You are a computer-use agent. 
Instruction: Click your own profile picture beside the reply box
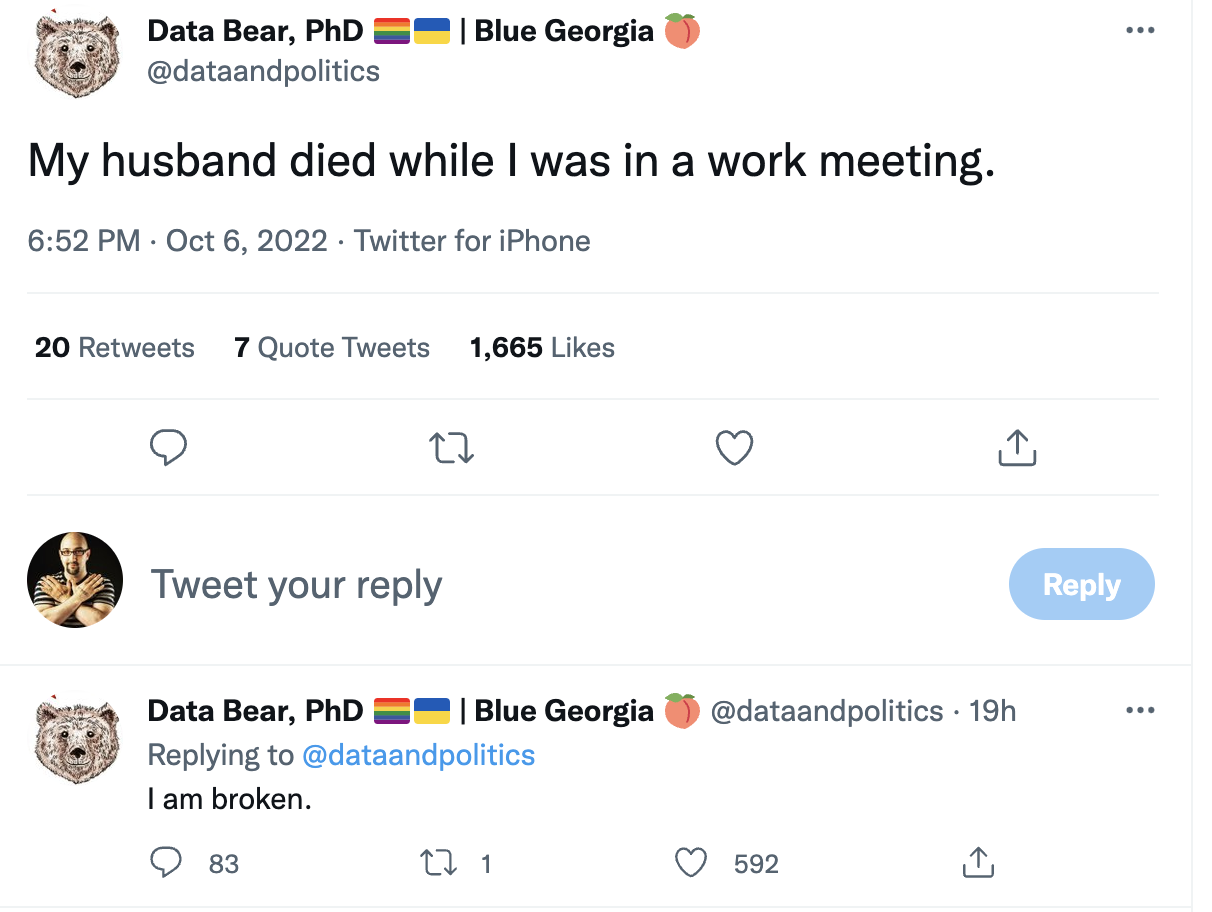75,580
